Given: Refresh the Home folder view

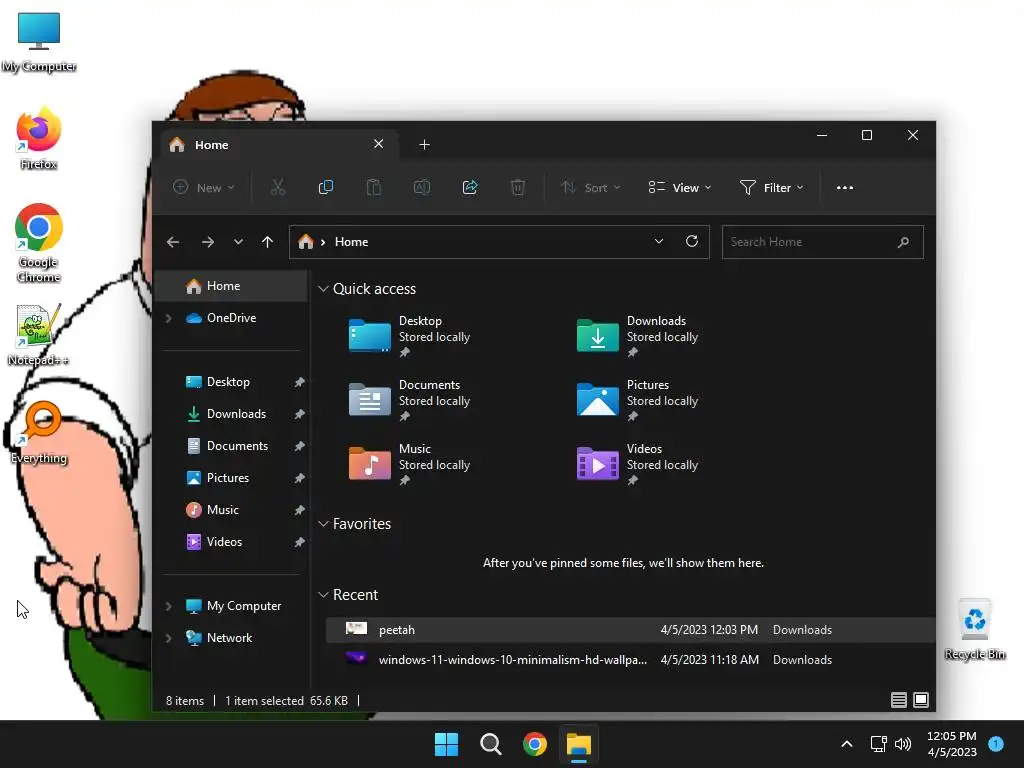Looking at the screenshot, I should coord(692,241).
